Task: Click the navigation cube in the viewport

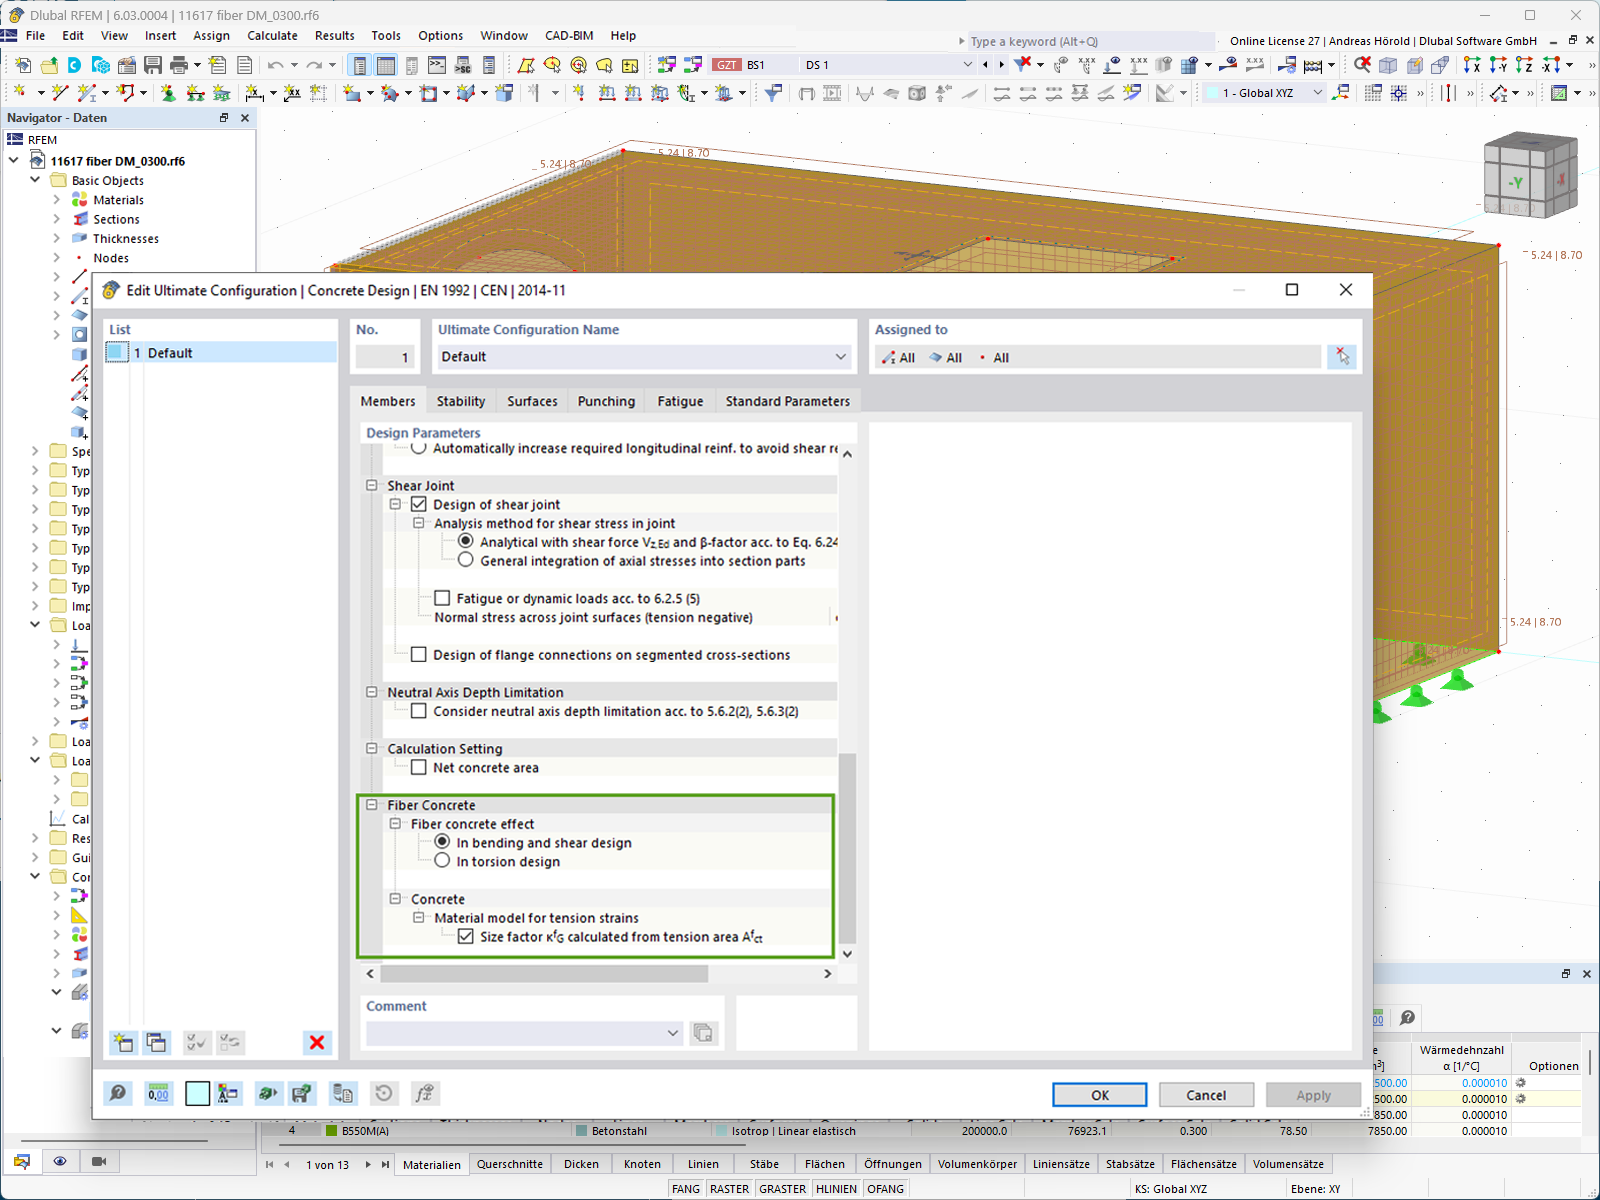Action: [x=1531, y=176]
